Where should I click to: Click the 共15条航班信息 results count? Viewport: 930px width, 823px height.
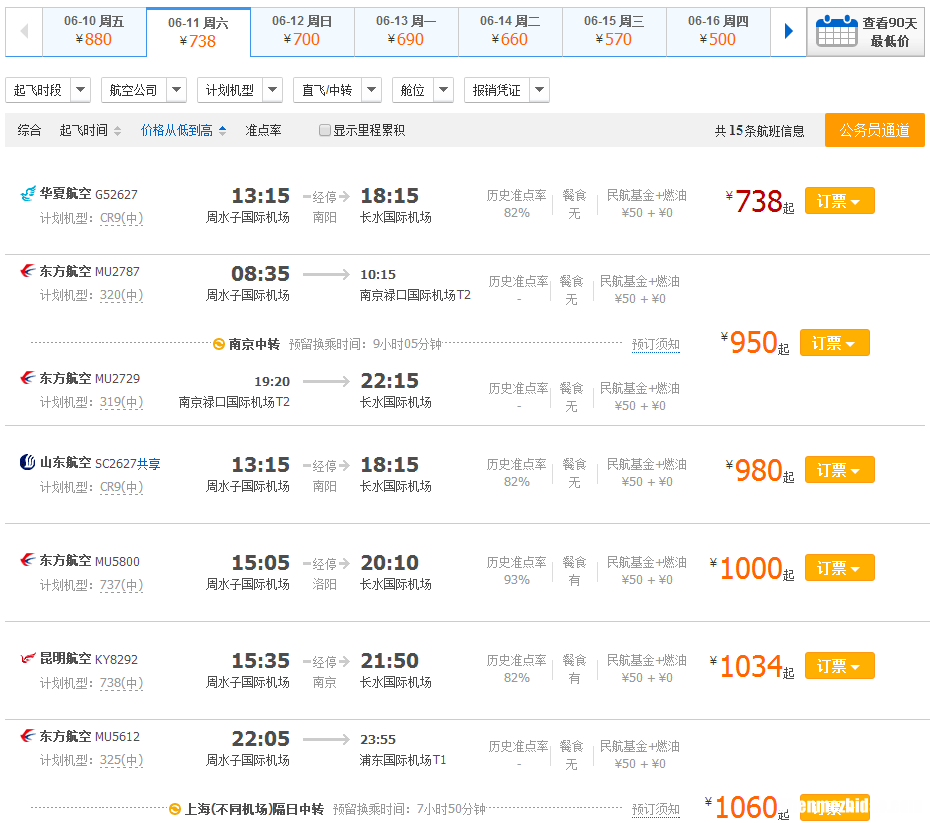[x=759, y=131]
